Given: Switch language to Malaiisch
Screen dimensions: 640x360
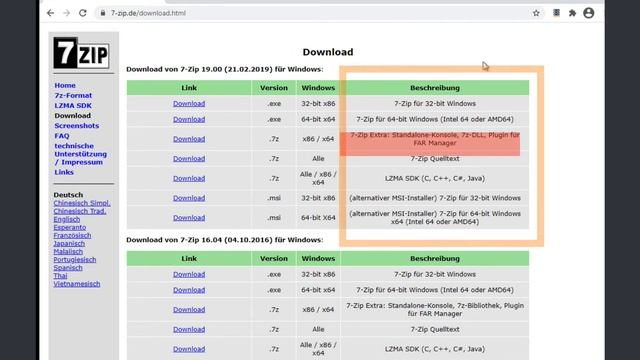Looking at the screenshot, I should click(x=68, y=251).
